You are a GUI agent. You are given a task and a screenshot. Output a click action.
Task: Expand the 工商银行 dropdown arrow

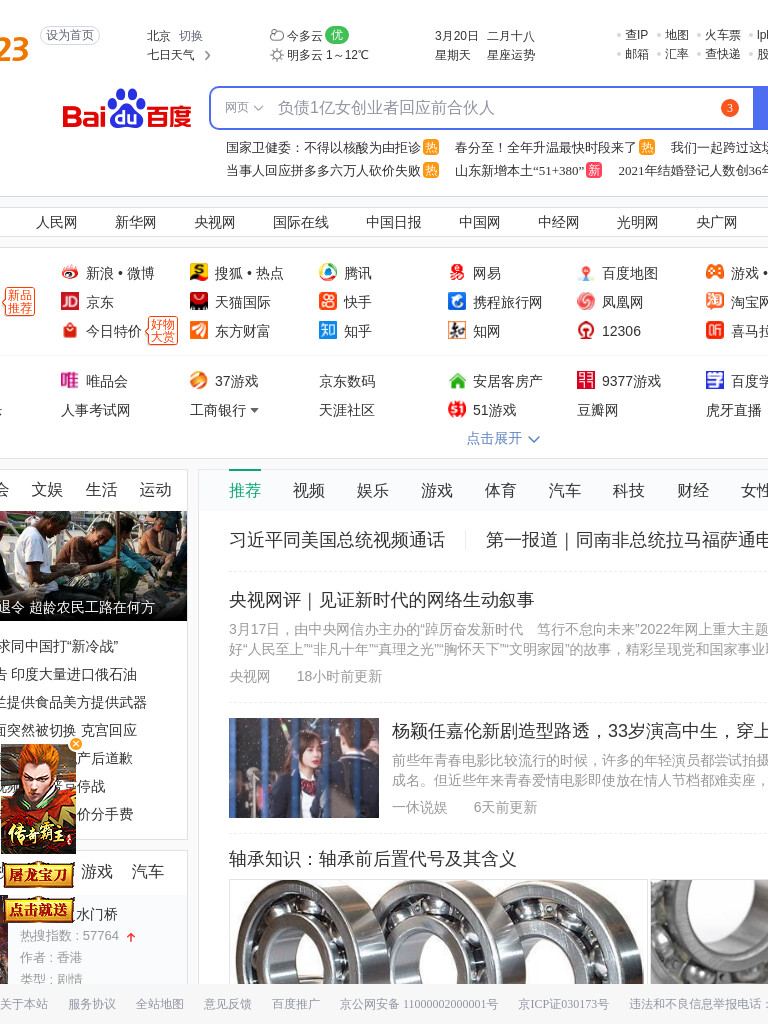(254, 410)
